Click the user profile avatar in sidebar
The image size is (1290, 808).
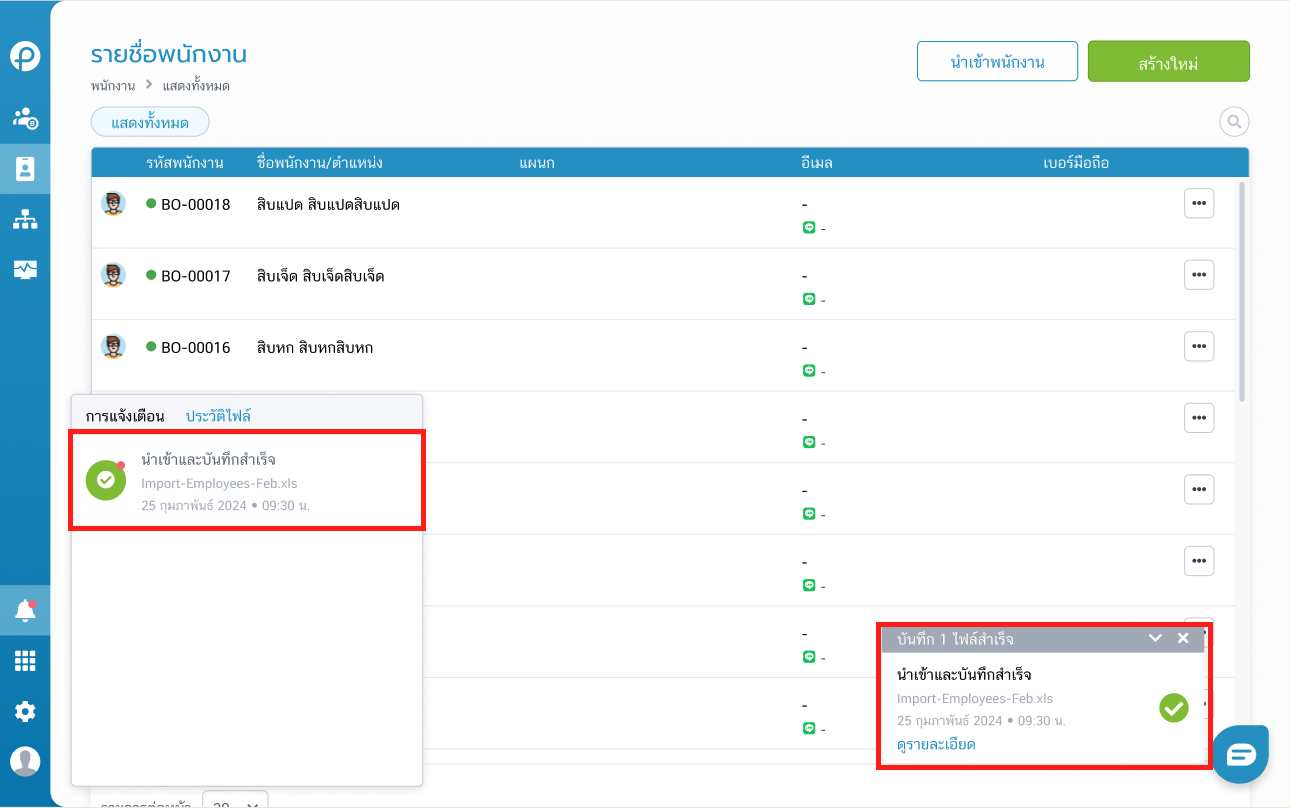(x=25, y=761)
